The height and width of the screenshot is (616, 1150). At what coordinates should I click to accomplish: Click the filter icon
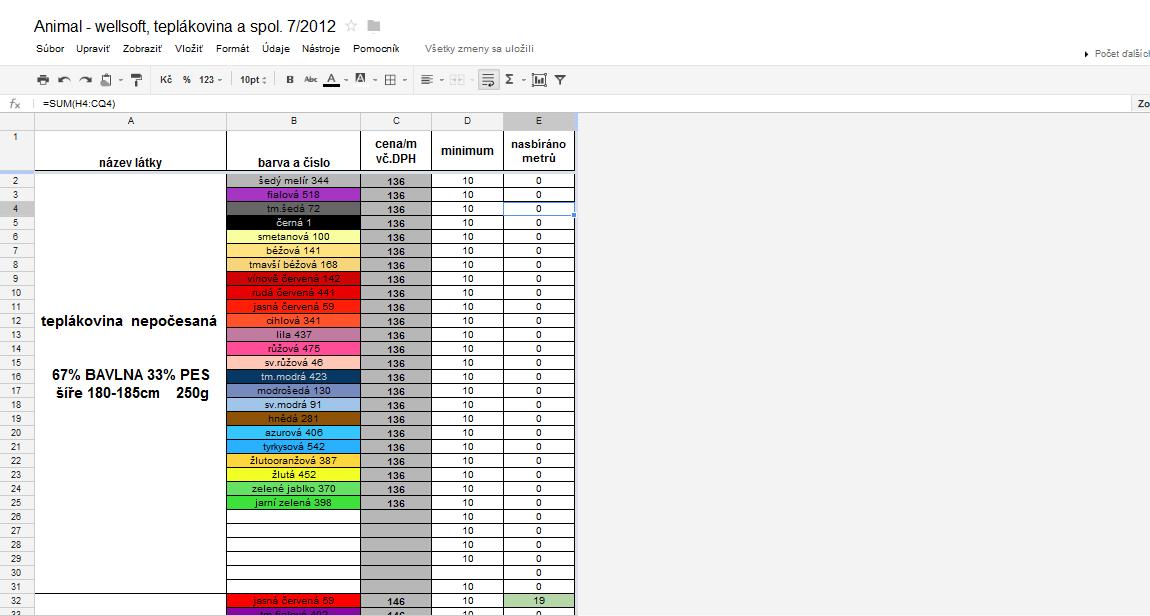(560, 80)
